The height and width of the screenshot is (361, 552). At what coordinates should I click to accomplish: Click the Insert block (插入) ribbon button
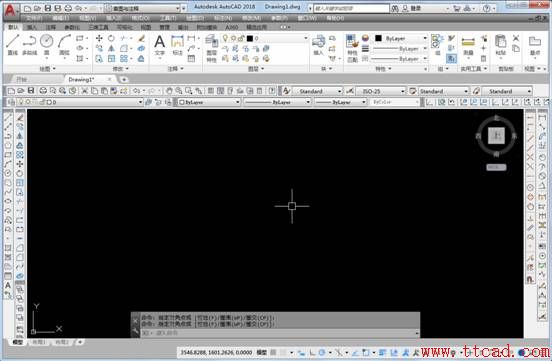click(x=318, y=45)
